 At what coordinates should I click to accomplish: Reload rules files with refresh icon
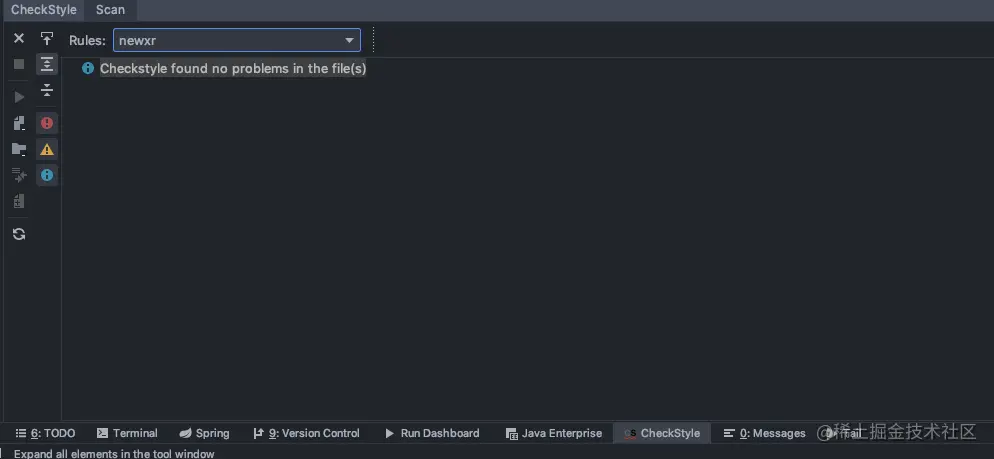[x=19, y=234]
